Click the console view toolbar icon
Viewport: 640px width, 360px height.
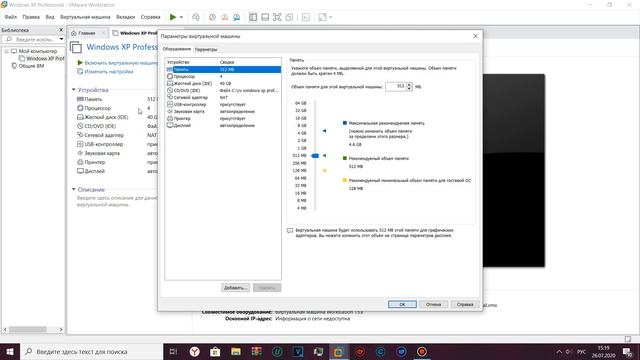pyautogui.click(x=306, y=17)
